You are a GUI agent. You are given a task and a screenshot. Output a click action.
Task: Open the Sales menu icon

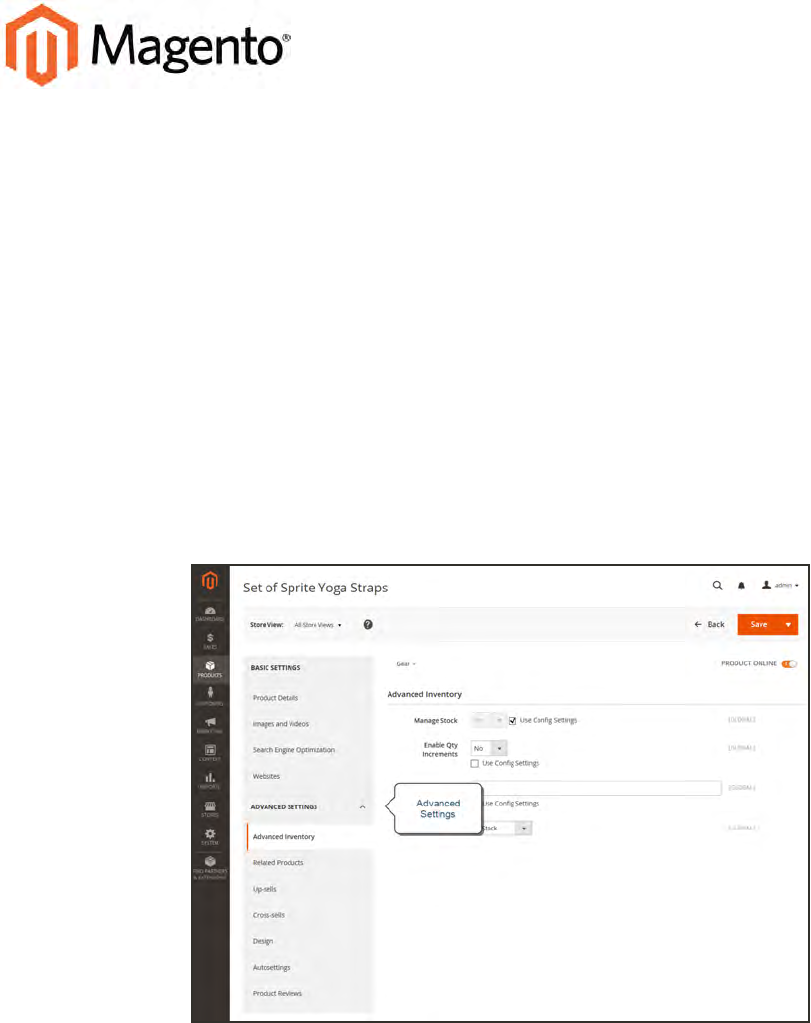tap(209, 641)
